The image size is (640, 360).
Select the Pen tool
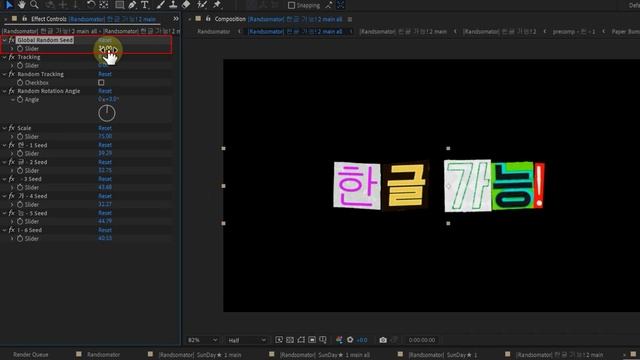pos(132,5)
